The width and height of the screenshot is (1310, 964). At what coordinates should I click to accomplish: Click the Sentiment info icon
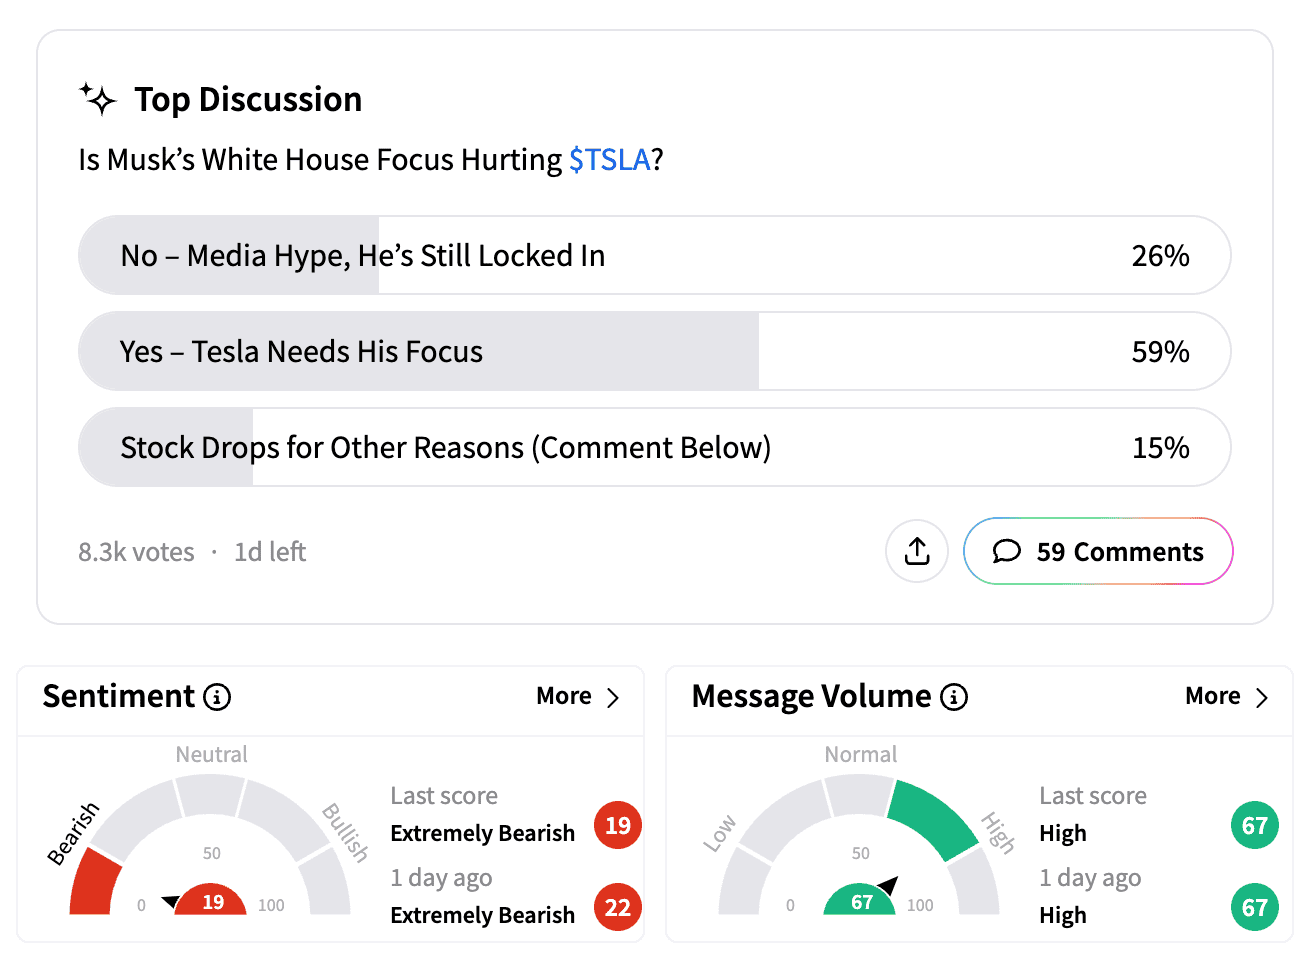tap(217, 697)
